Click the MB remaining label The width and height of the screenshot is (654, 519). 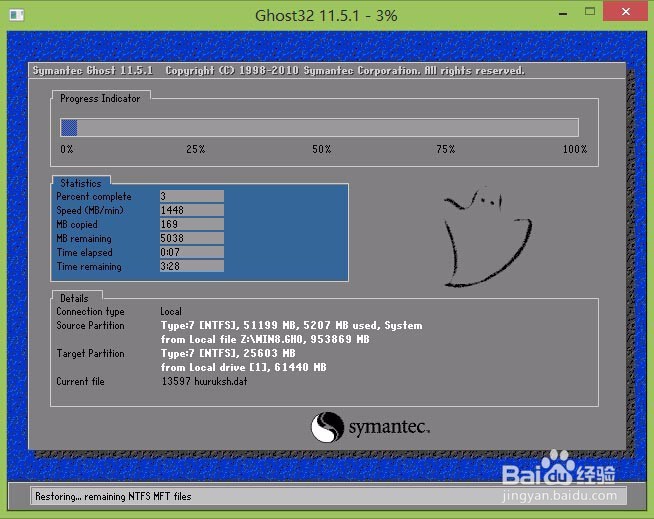click(x=84, y=239)
